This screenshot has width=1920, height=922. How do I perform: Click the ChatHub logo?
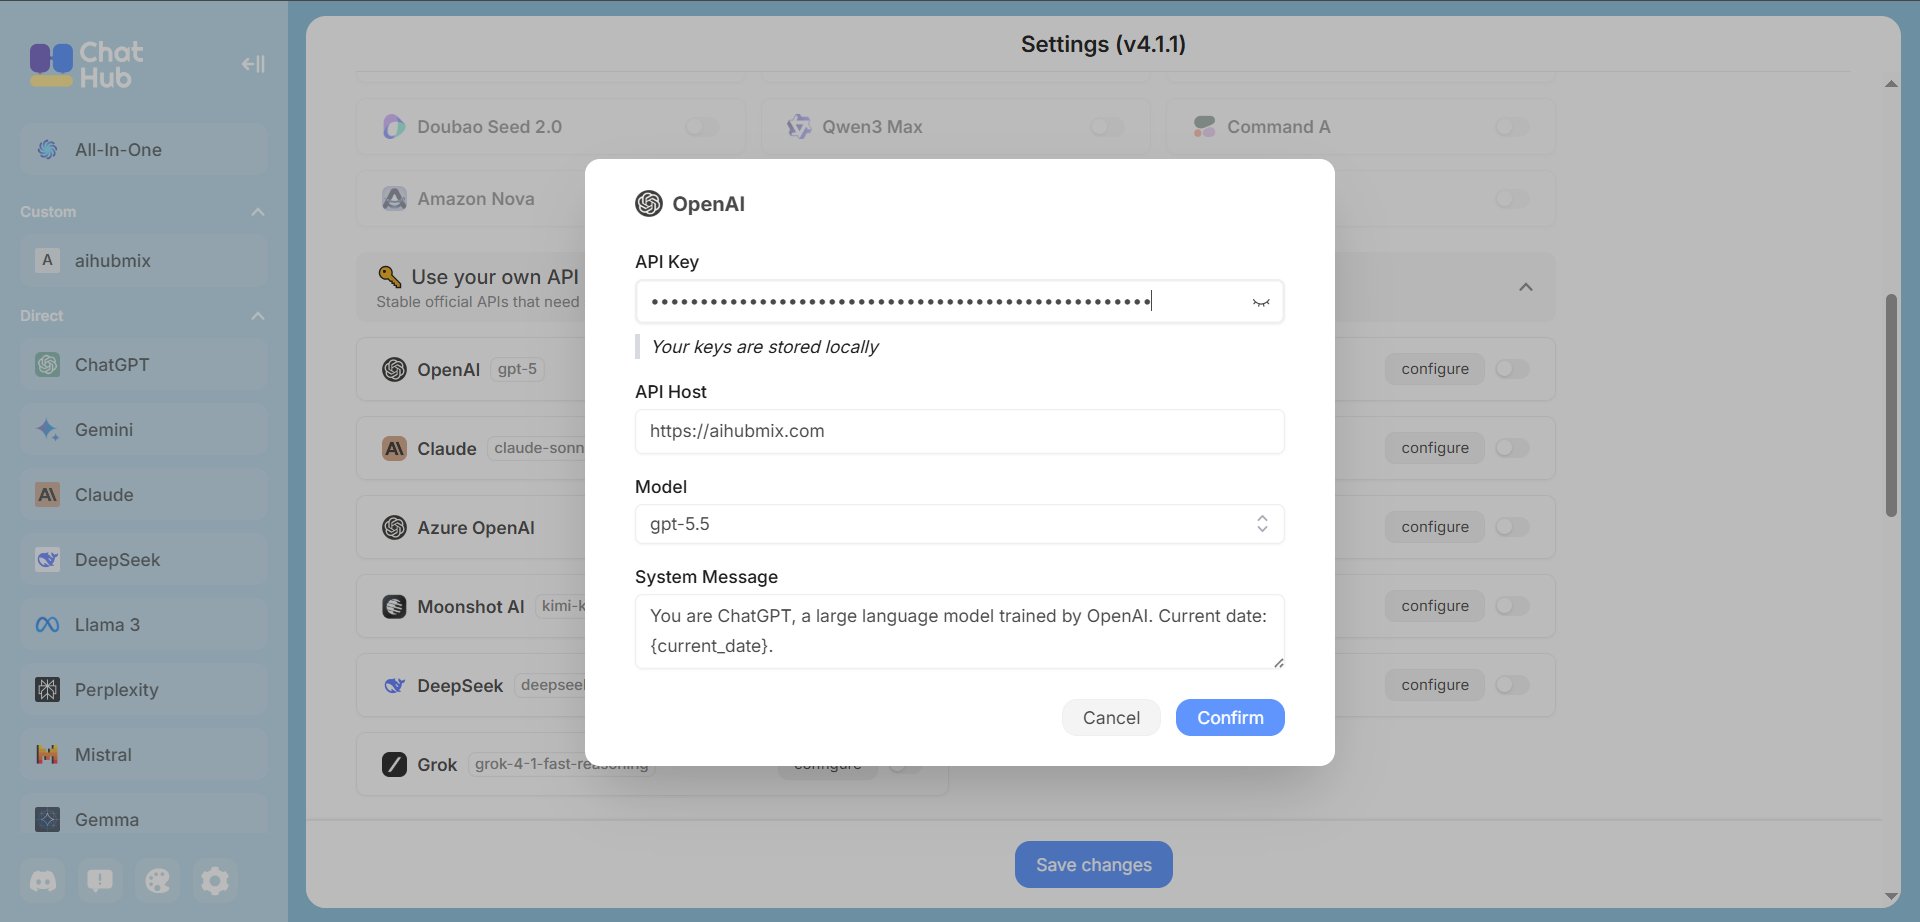tap(86, 64)
